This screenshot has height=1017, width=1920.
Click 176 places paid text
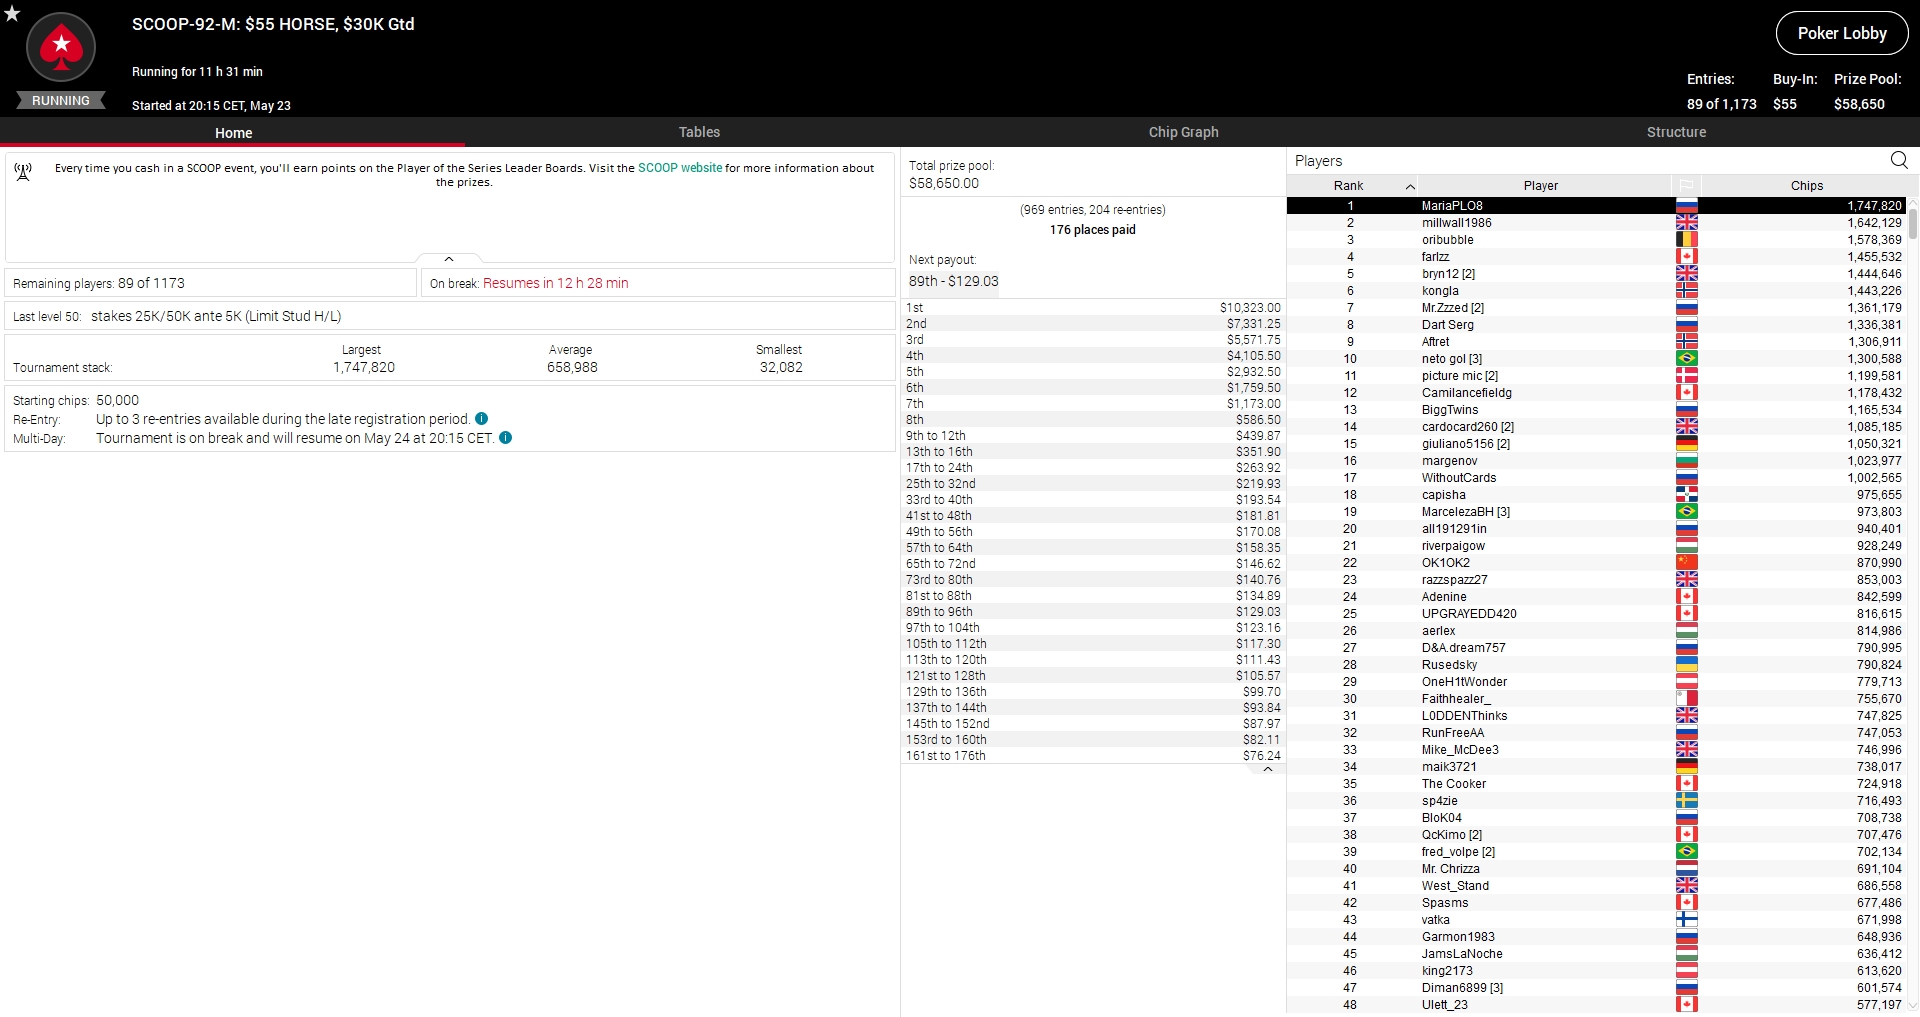[x=1092, y=230]
